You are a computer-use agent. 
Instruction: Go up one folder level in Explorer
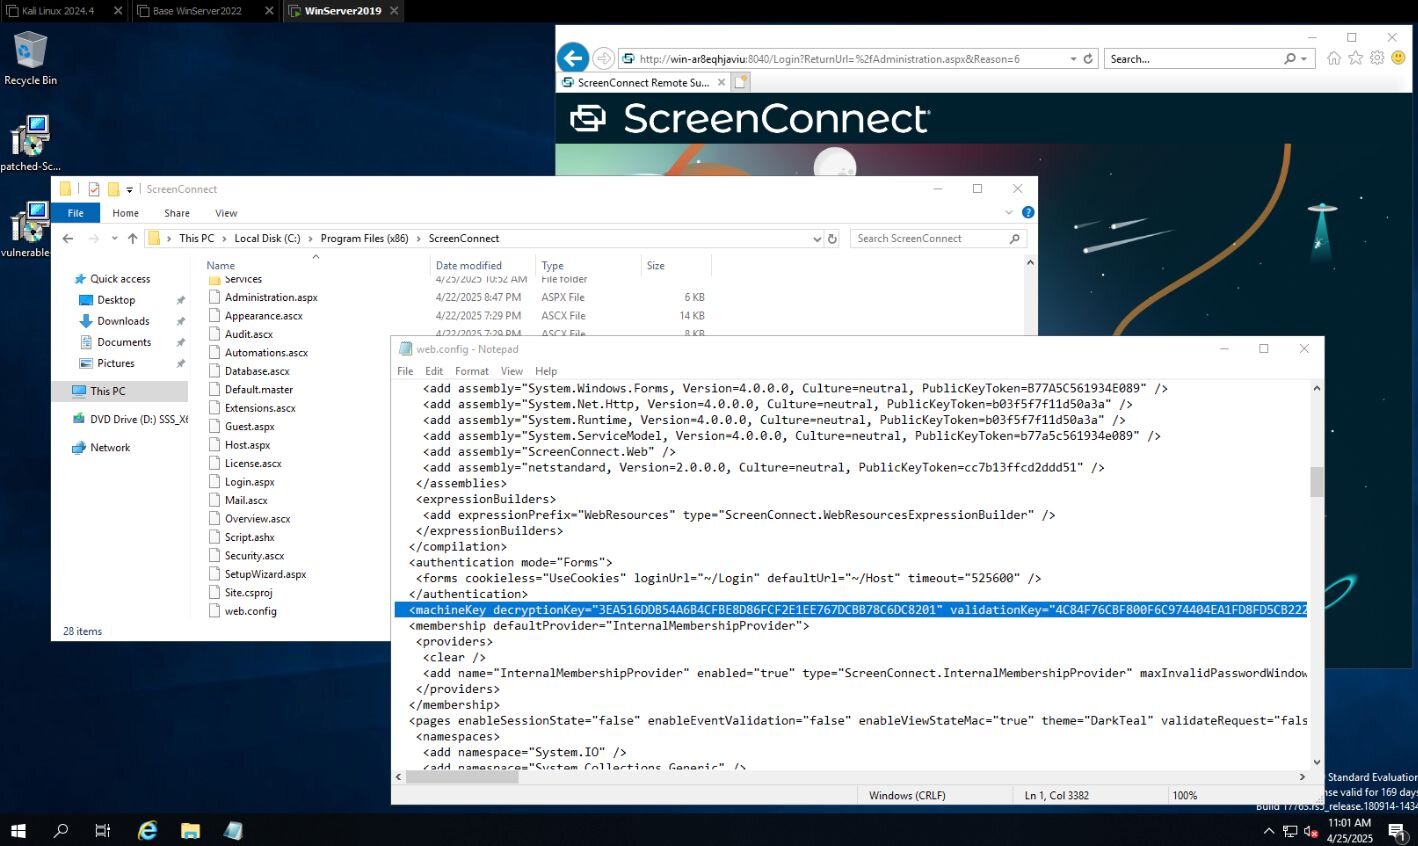point(132,239)
